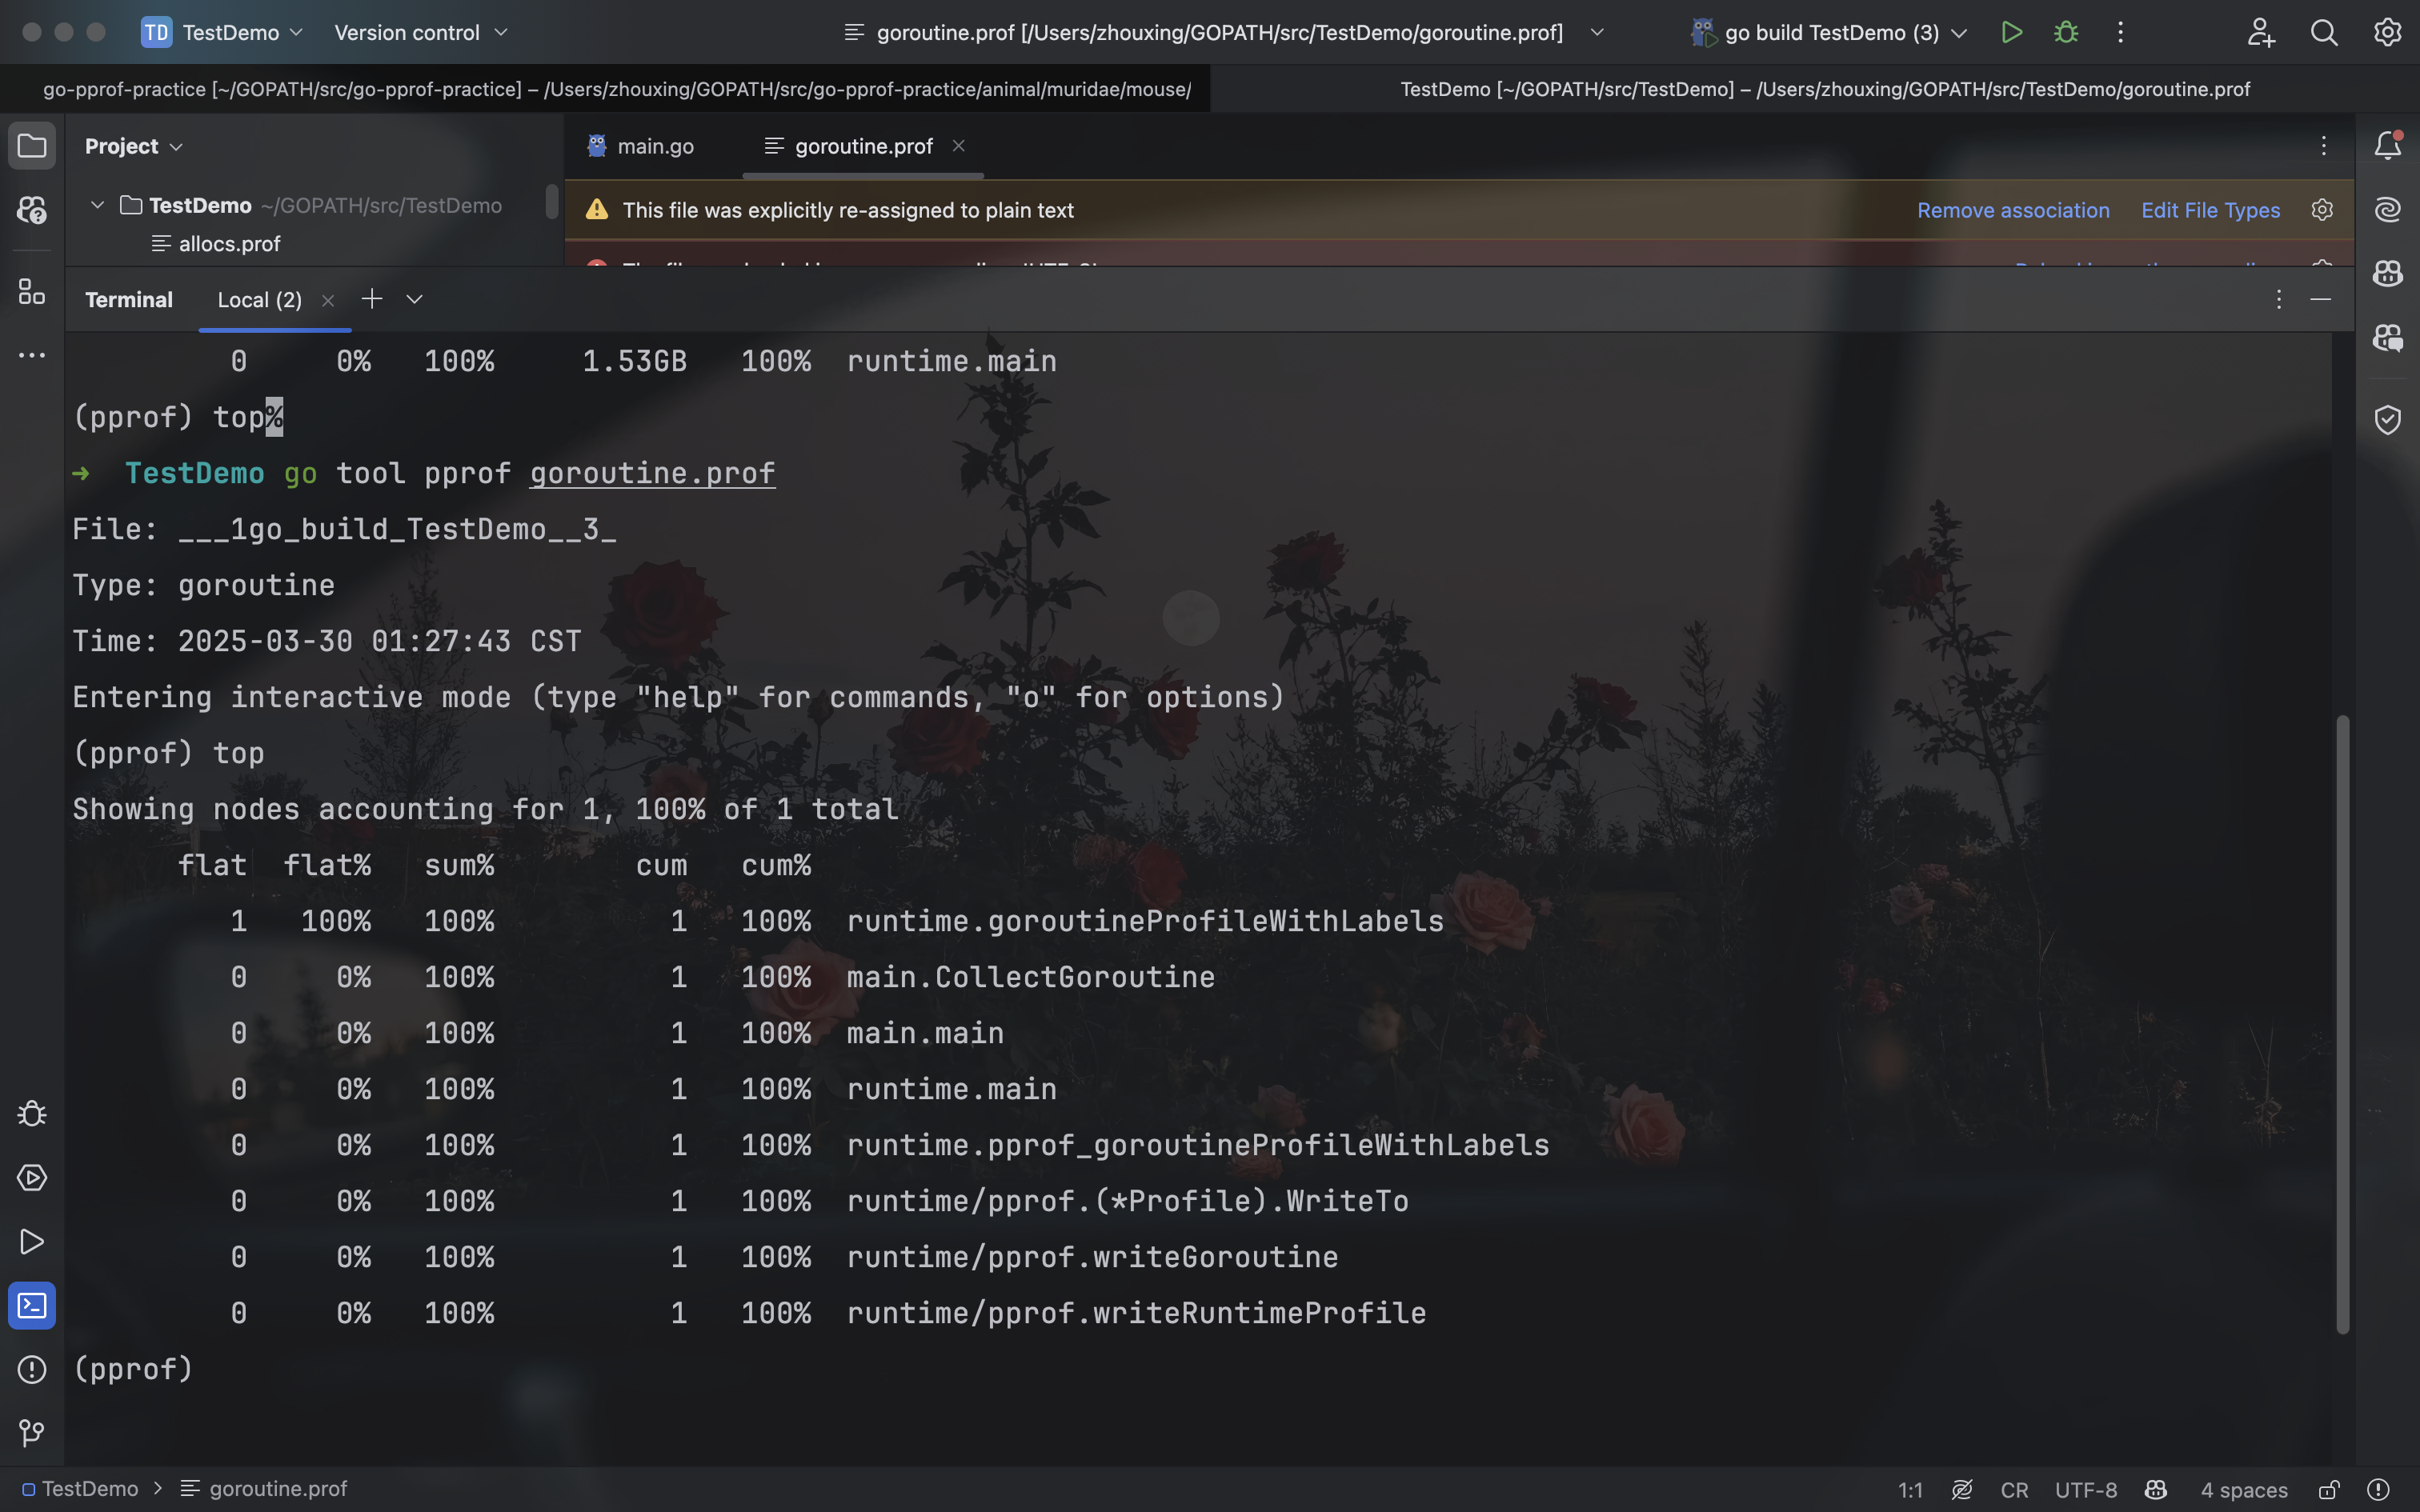Collapse the TestDemo folder tree node
The image size is (2420, 1512).
tap(97, 205)
